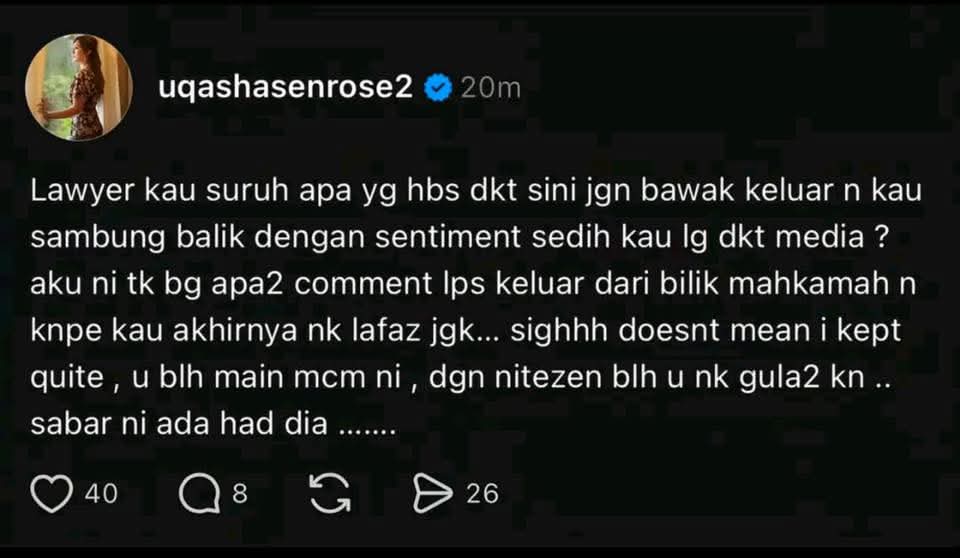Click the 26 shares count
The height and width of the screenshot is (558, 960).
click(x=482, y=494)
